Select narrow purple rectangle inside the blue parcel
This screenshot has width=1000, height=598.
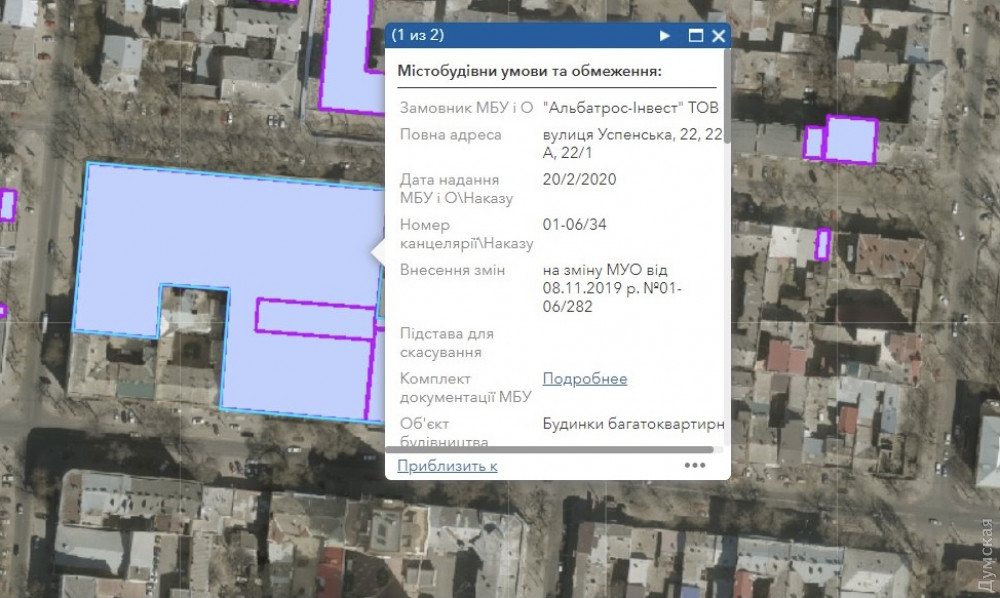[313, 317]
